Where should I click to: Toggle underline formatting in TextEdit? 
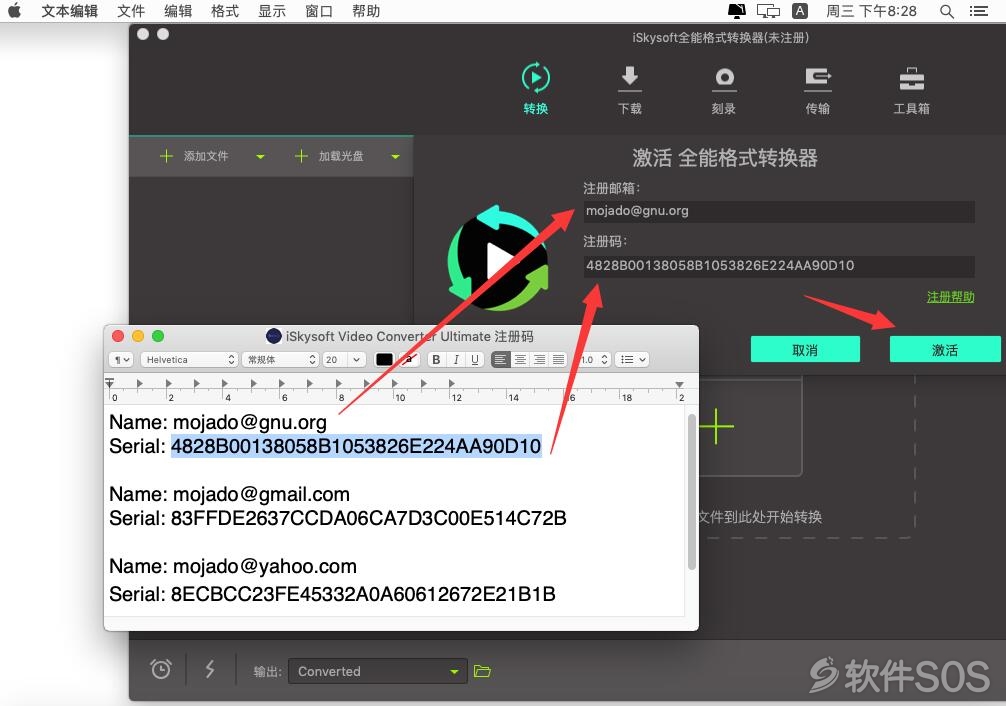pos(475,359)
